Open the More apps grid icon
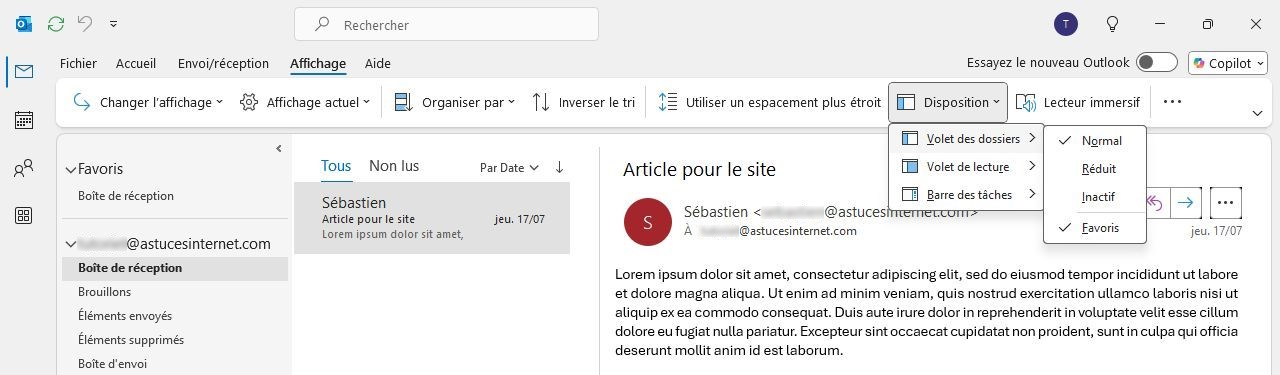The height and width of the screenshot is (375, 1280). (24, 216)
